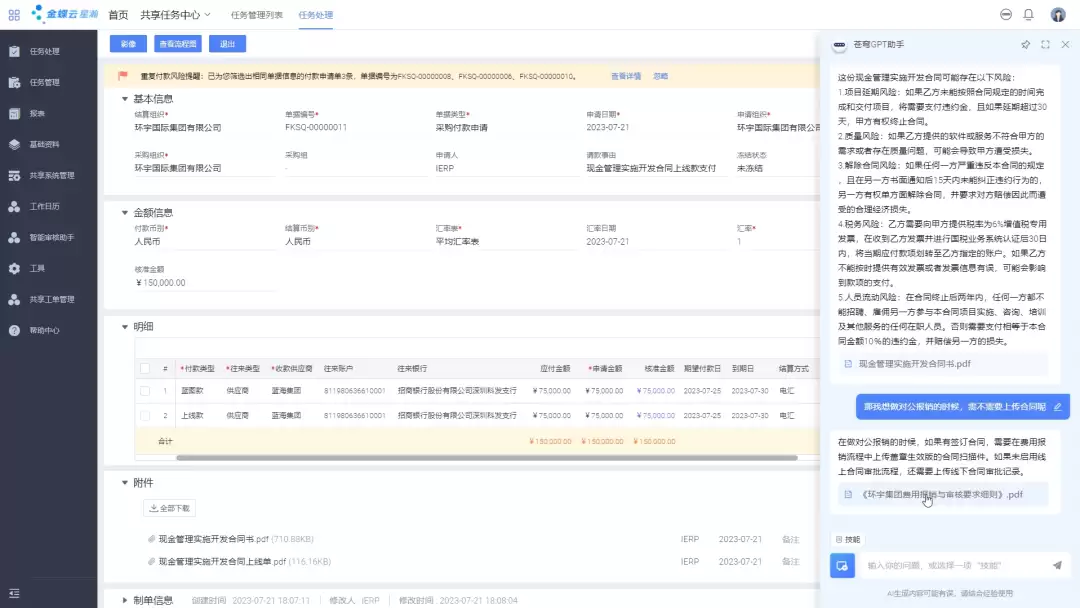Expand the GPT assistant panel to fullscreen
The image size is (1080, 608).
pos(1046,44)
